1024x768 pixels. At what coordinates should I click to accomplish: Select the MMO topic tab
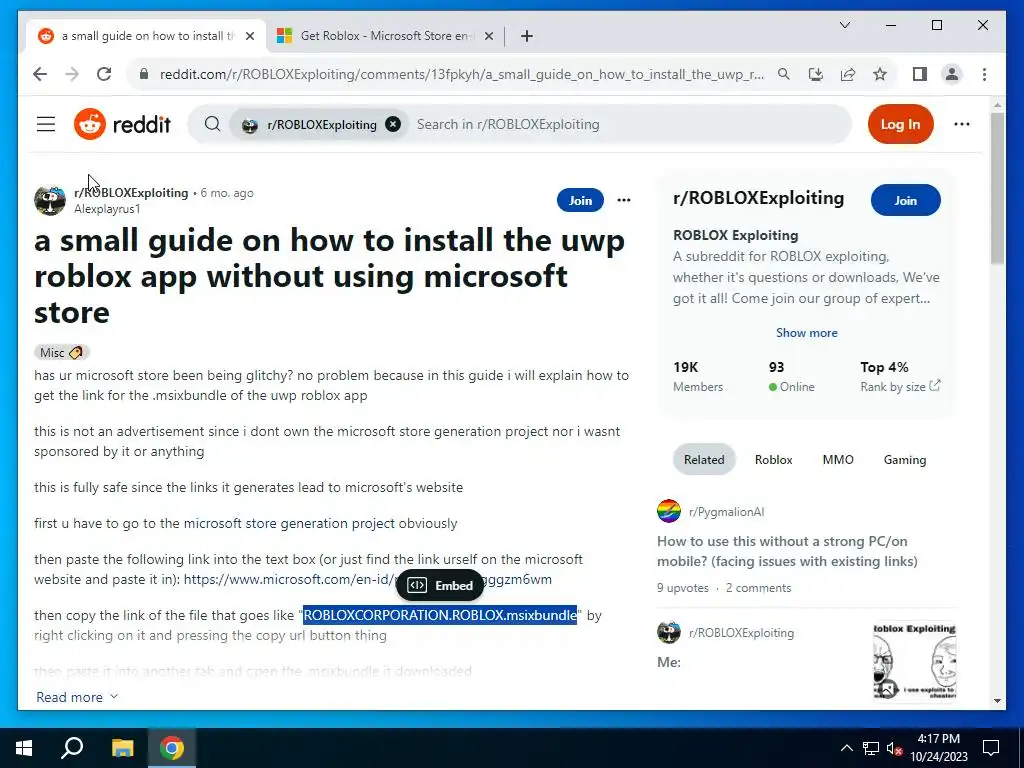pos(838,460)
